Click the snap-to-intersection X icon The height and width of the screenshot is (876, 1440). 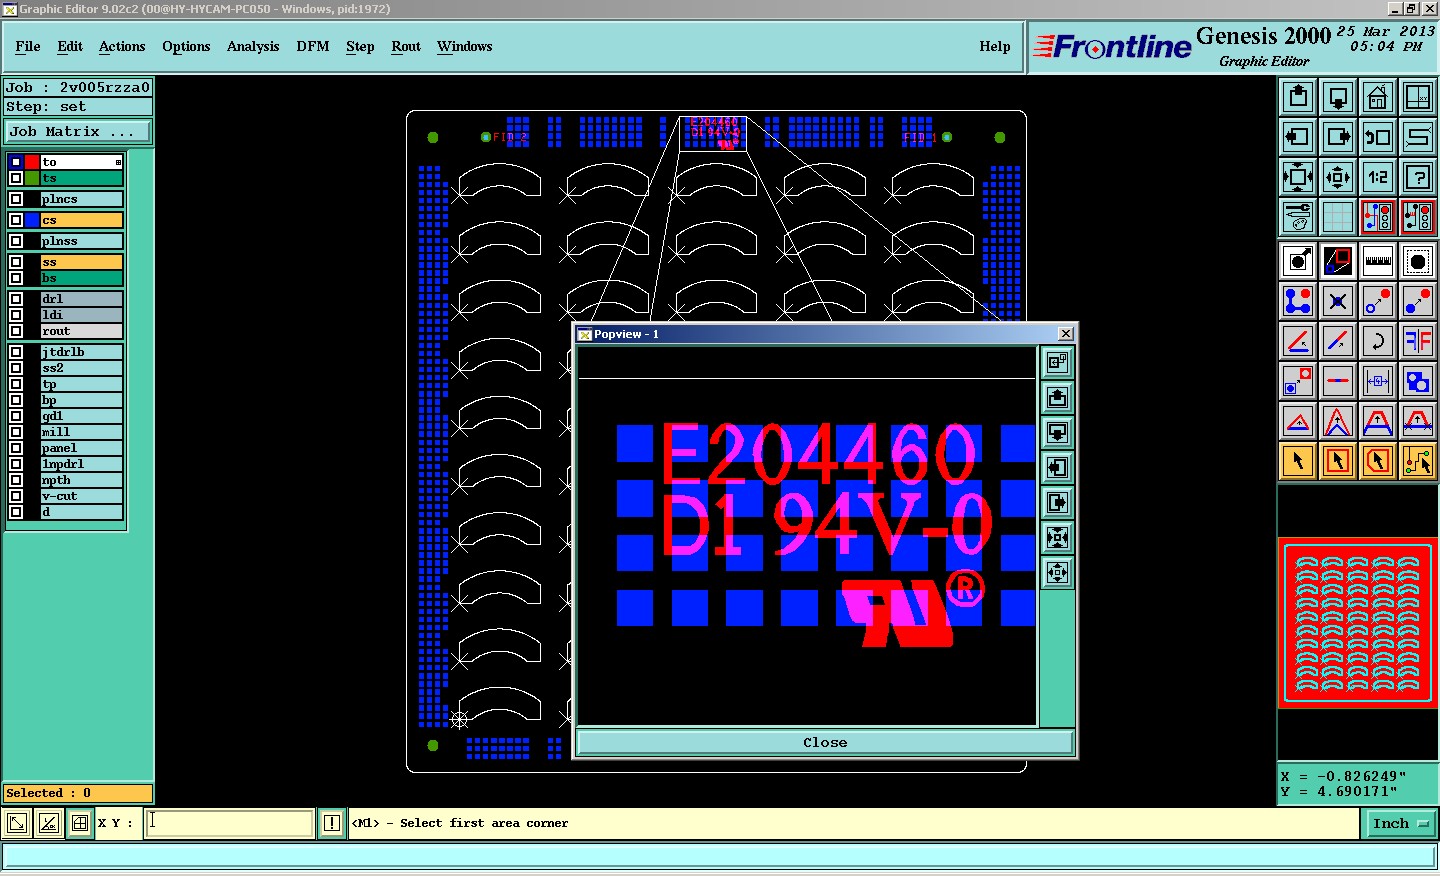pyautogui.click(x=1338, y=301)
